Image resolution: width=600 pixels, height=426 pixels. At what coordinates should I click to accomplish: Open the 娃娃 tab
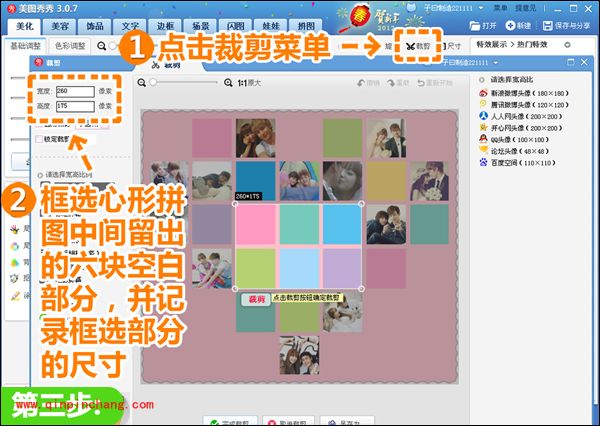click(271, 26)
